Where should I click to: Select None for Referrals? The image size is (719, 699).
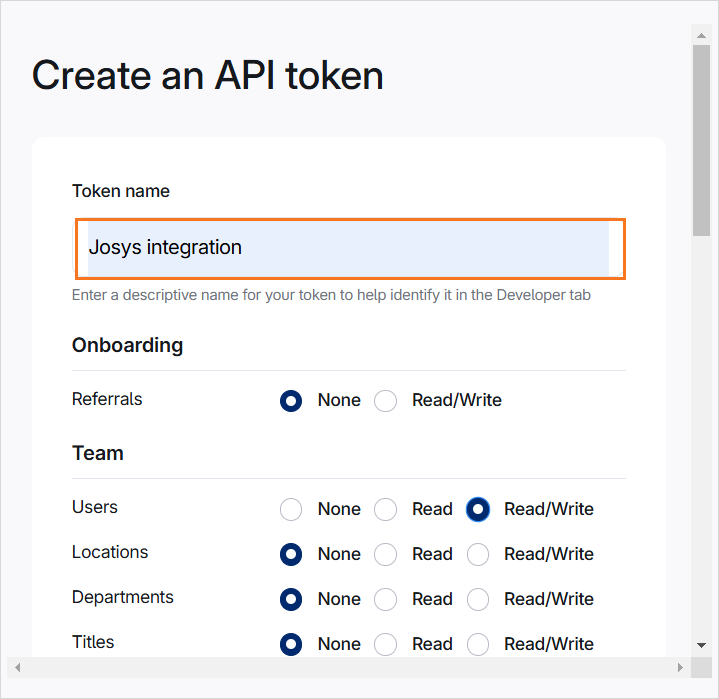coord(291,401)
